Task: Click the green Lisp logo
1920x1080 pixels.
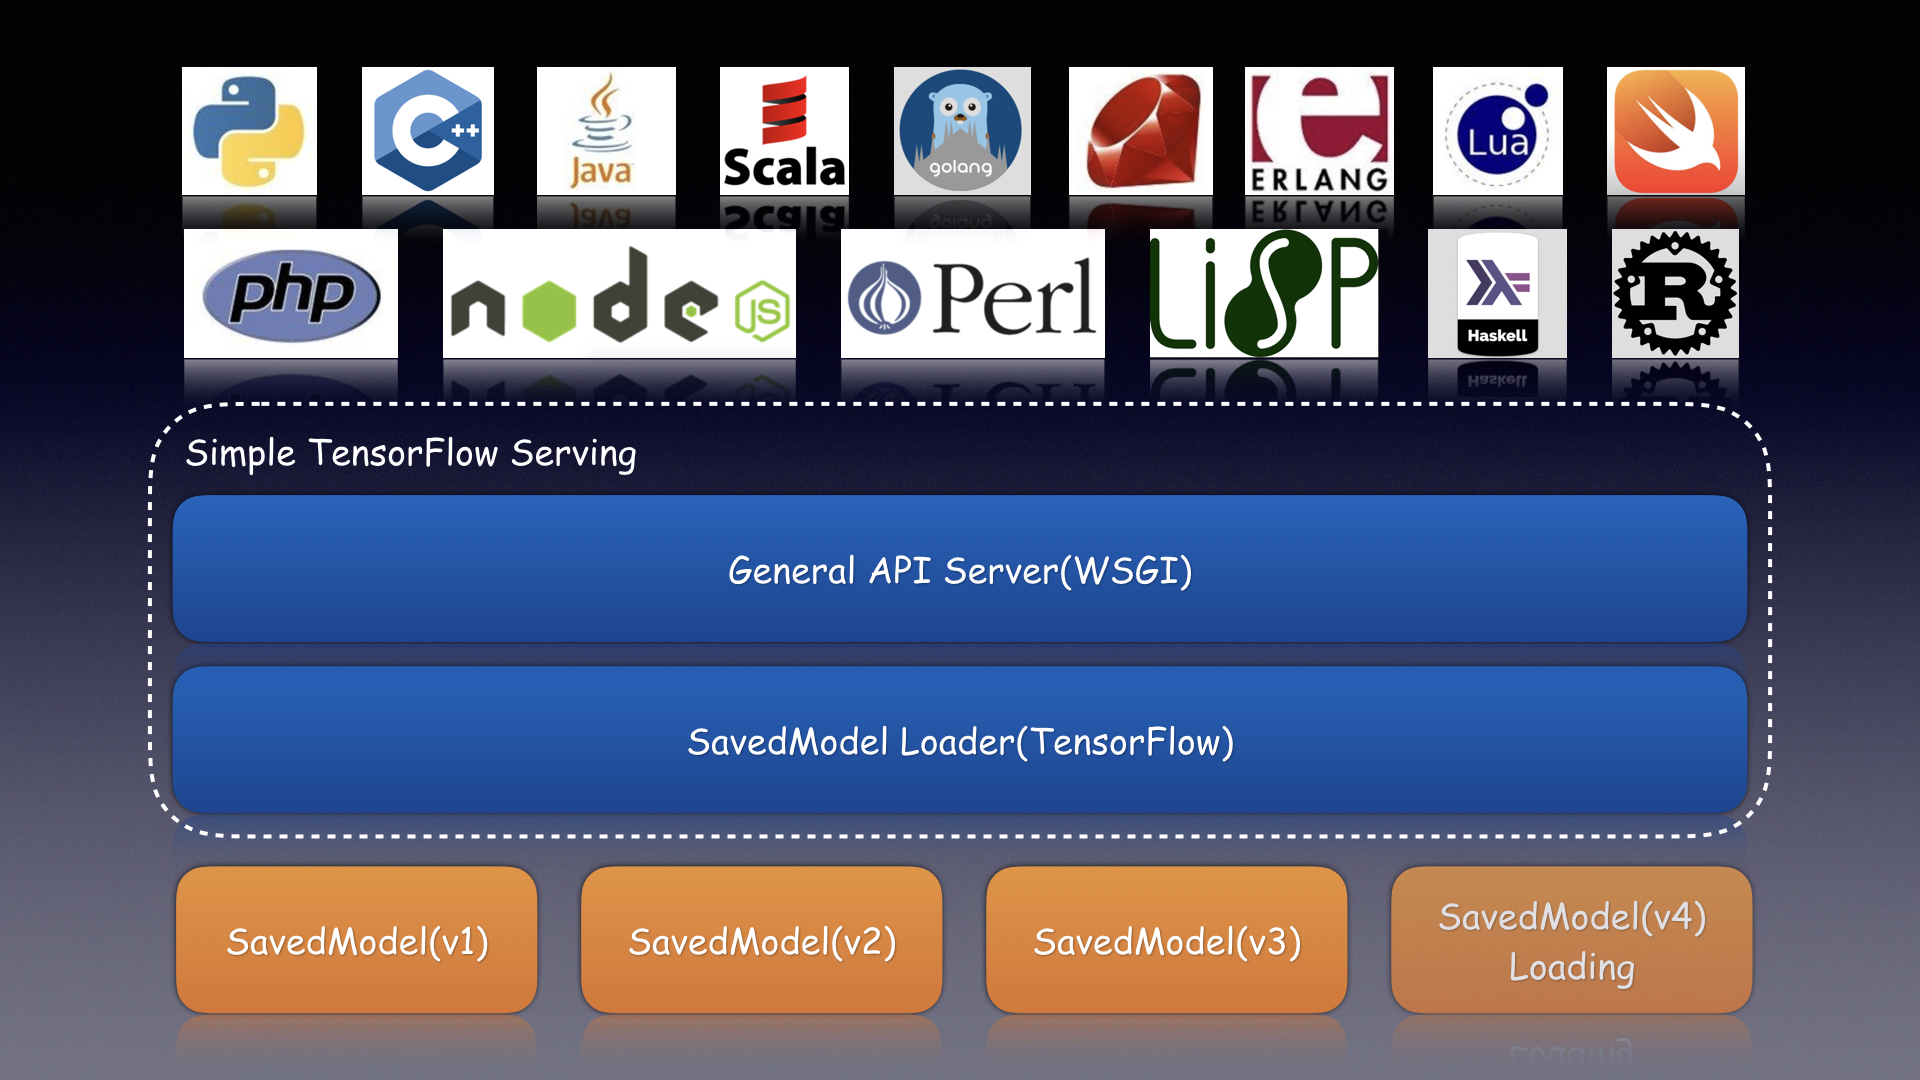Action: tap(1263, 294)
